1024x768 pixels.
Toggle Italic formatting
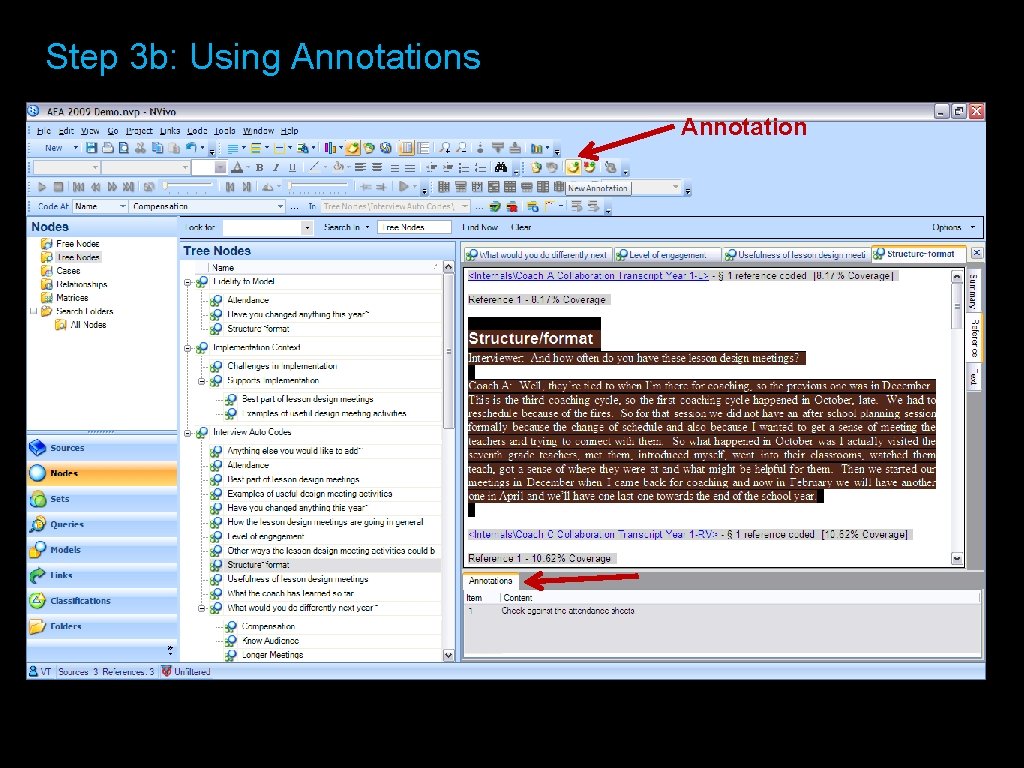tap(276, 168)
